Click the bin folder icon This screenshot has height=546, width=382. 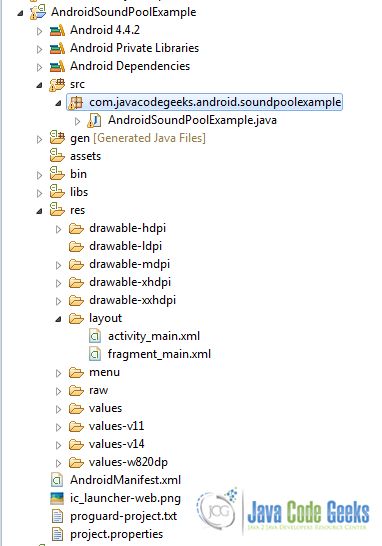pyautogui.click(x=57, y=174)
